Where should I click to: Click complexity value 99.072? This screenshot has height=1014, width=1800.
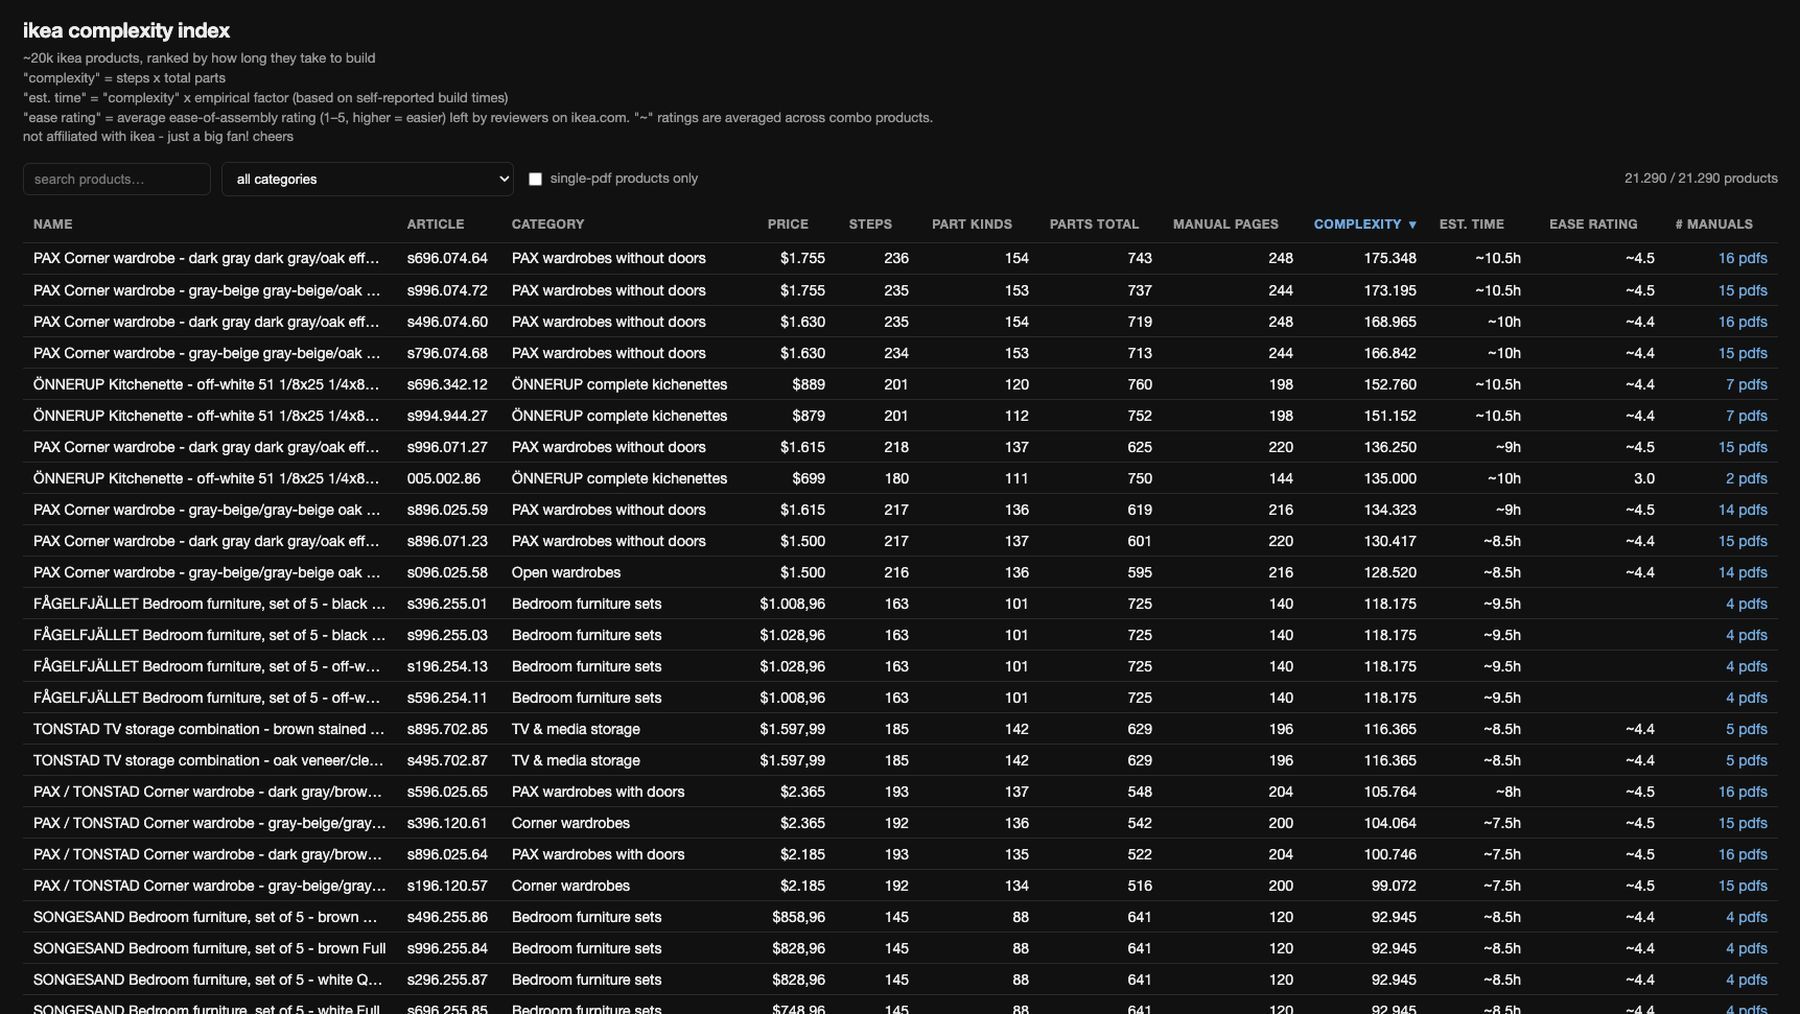tap(1394, 885)
